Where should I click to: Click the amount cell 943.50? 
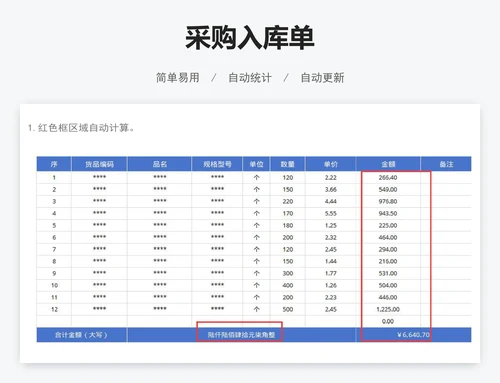388,213
